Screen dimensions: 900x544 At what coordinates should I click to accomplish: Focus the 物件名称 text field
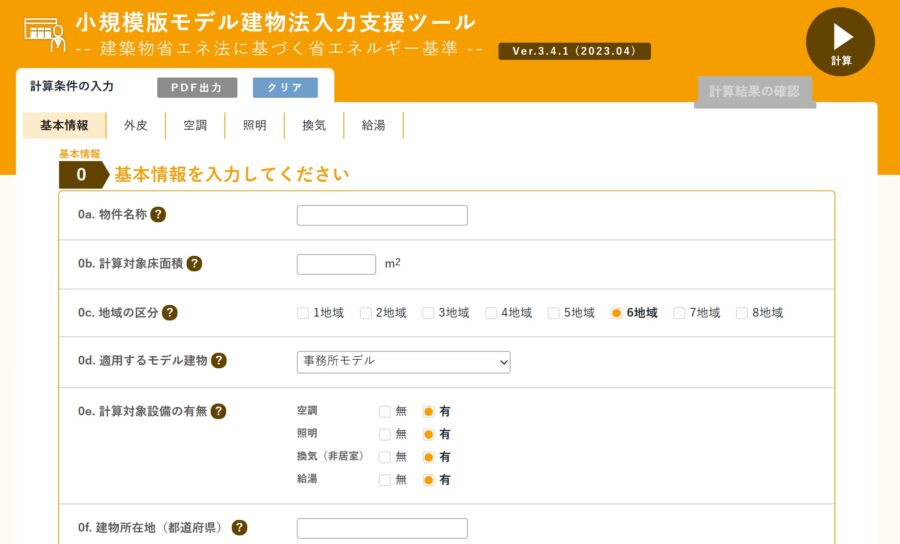click(382, 215)
